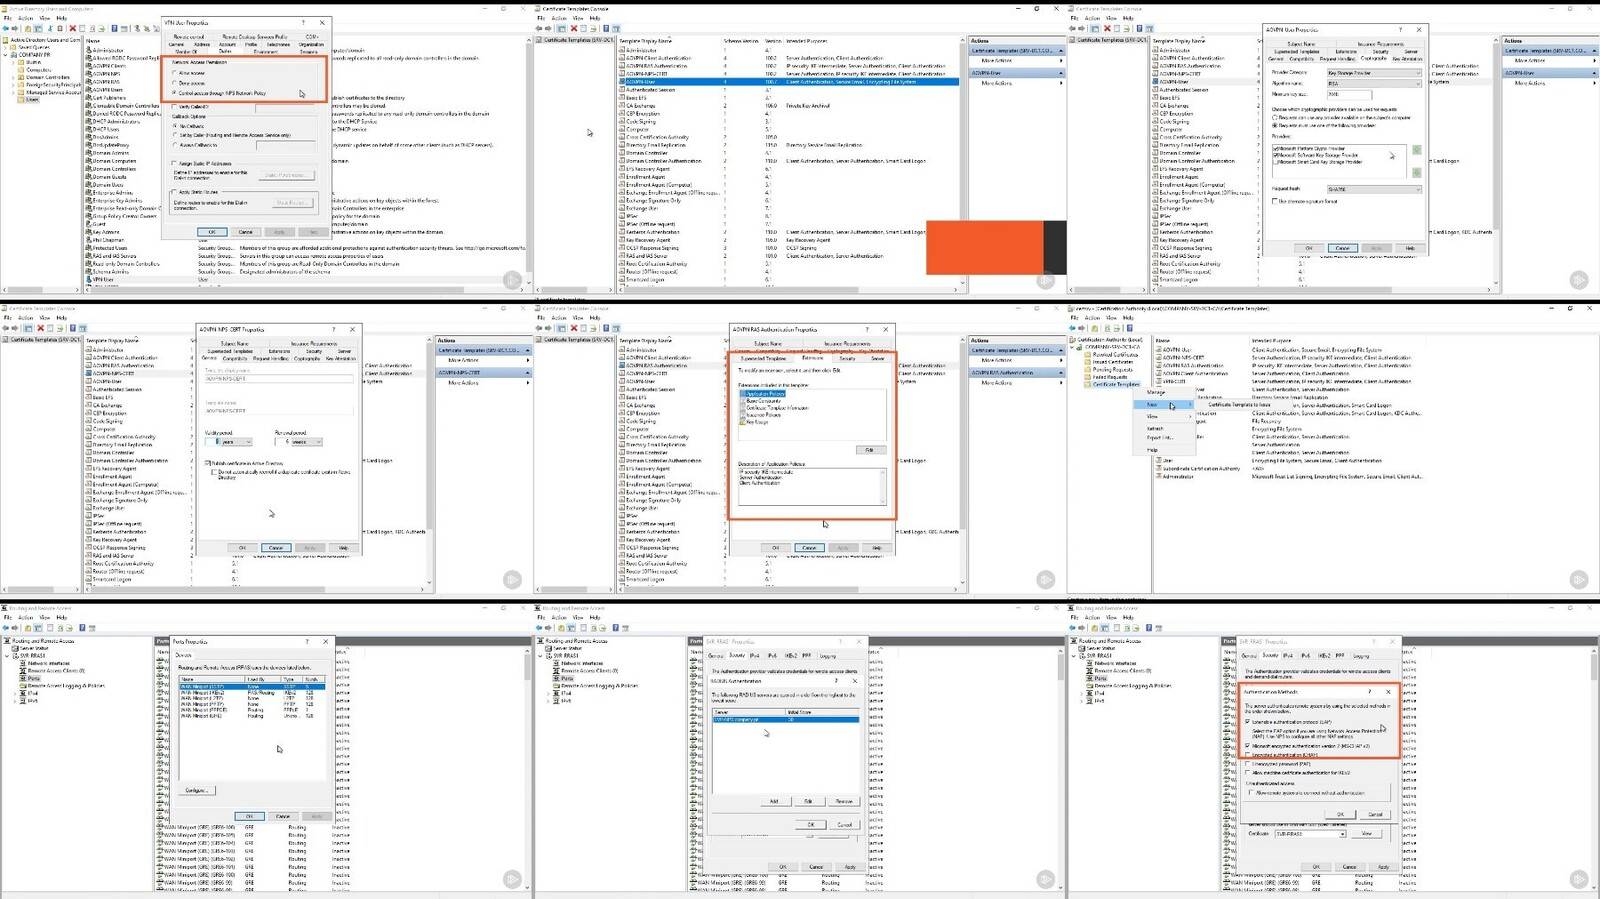Click Certificate Templates folder icon in certsrv tree
Image resolution: width=1600 pixels, height=899 pixels.
[x=1089, y=384]
